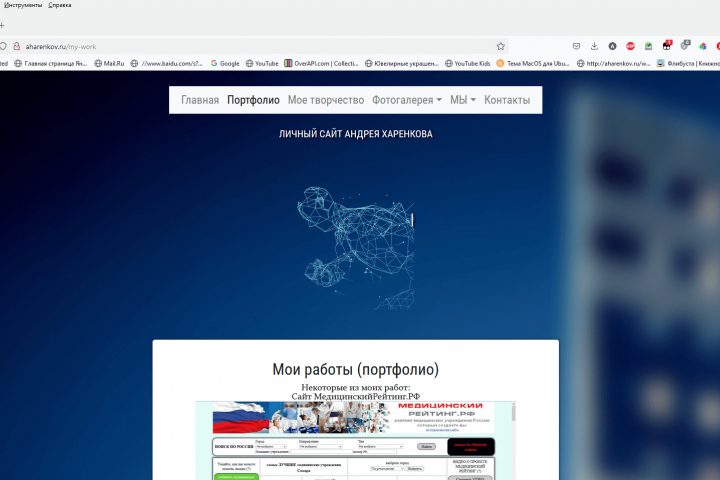720x480 pixels.
Task: Open the Главная страница Ян... bookmark
Action: tap(51, 63)
